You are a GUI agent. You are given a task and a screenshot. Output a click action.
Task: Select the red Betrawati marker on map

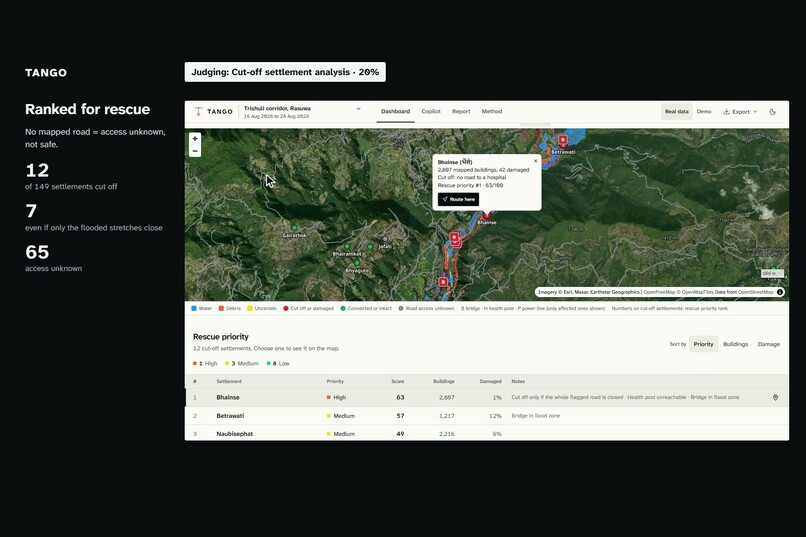pos(563,140)
